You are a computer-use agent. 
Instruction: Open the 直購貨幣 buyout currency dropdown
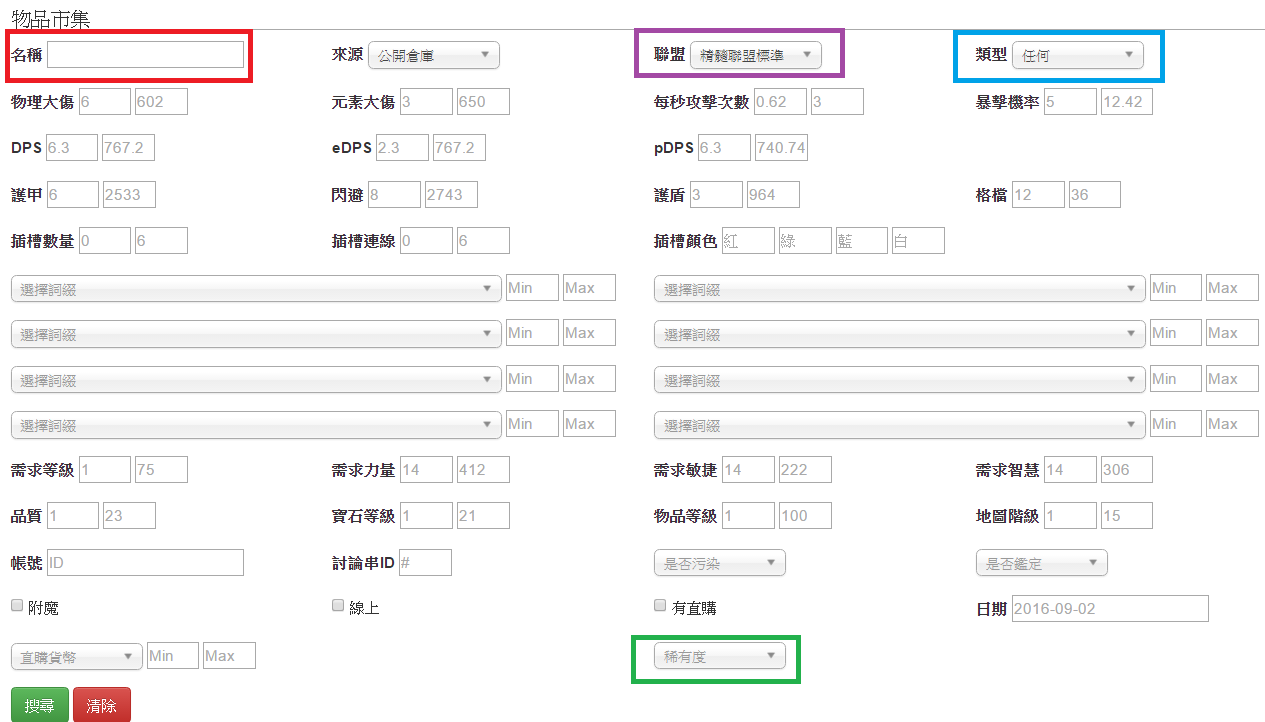[76, 655]
